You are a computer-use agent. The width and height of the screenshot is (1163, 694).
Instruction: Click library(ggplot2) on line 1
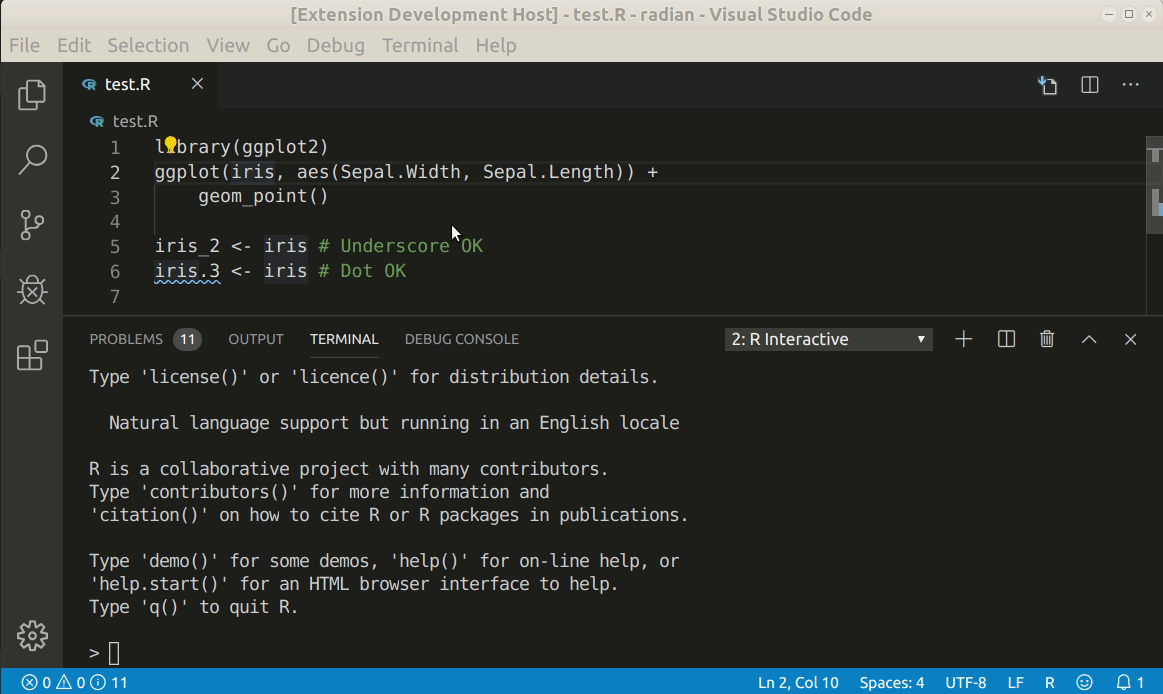pyautogui.click(x=242, y=147)
